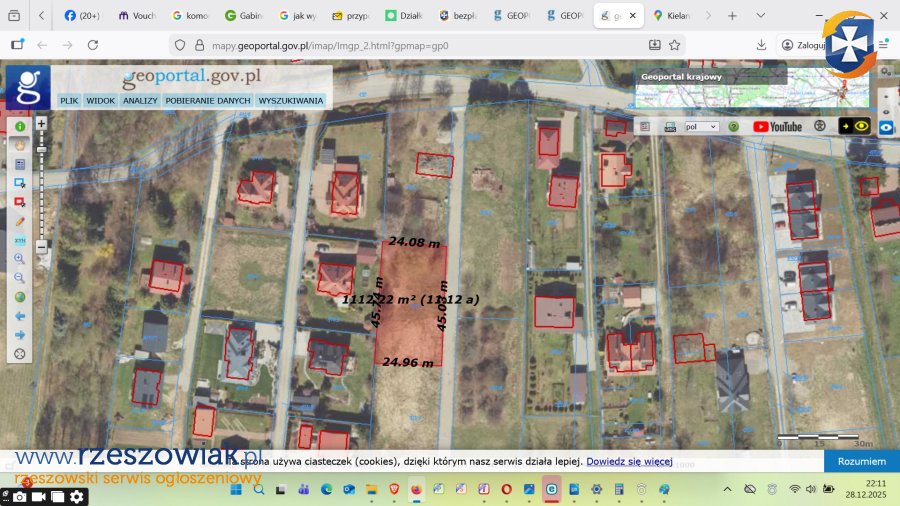Viewport: 900px width, 506px height.
Task: Show full extent with globe icon
Action: point(19,297)
